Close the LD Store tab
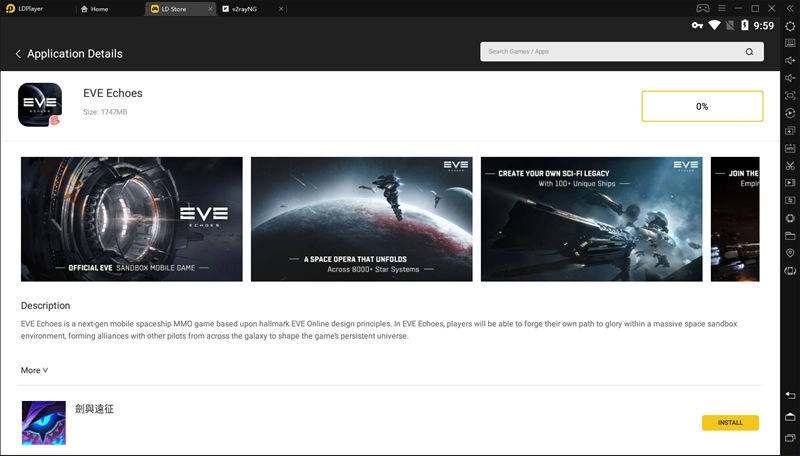The width and height of the screenshot is (800, 456). click(x=208, y=9)
